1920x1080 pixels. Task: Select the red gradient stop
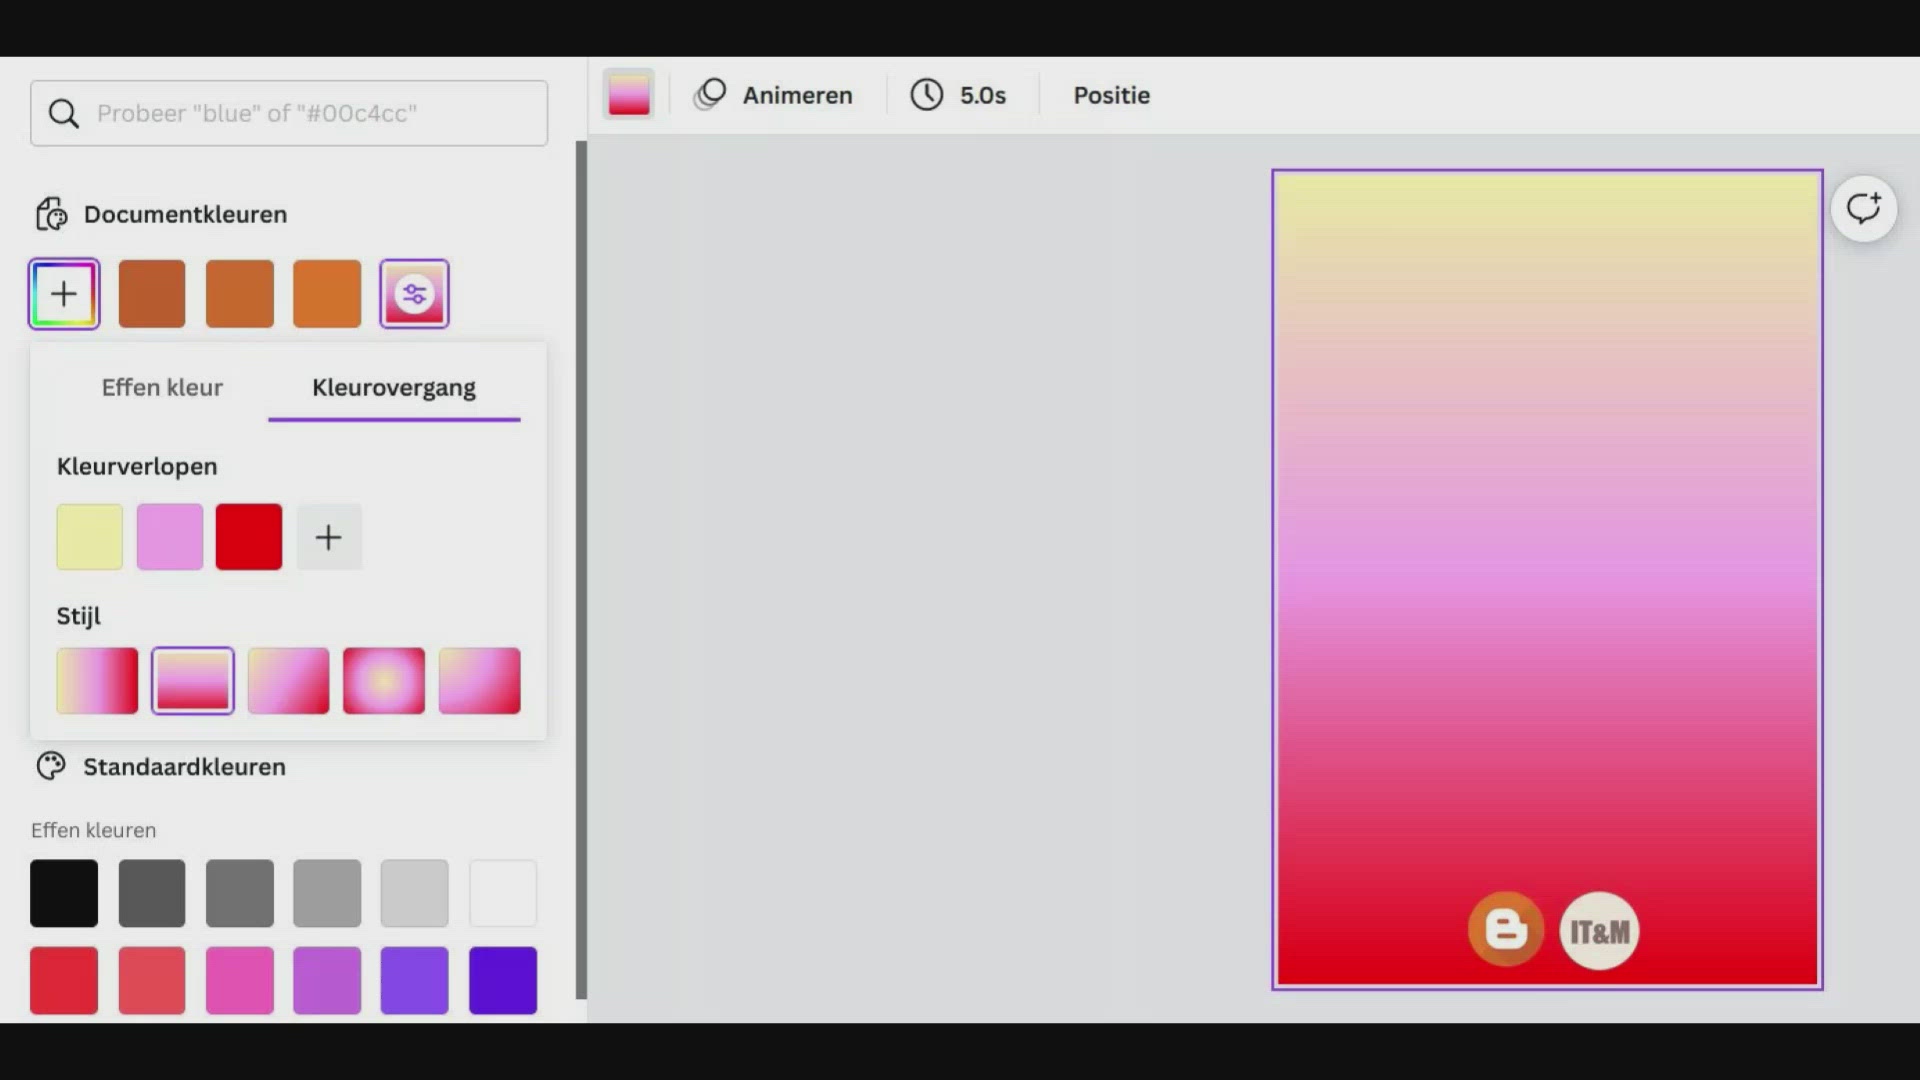(249, 537)
